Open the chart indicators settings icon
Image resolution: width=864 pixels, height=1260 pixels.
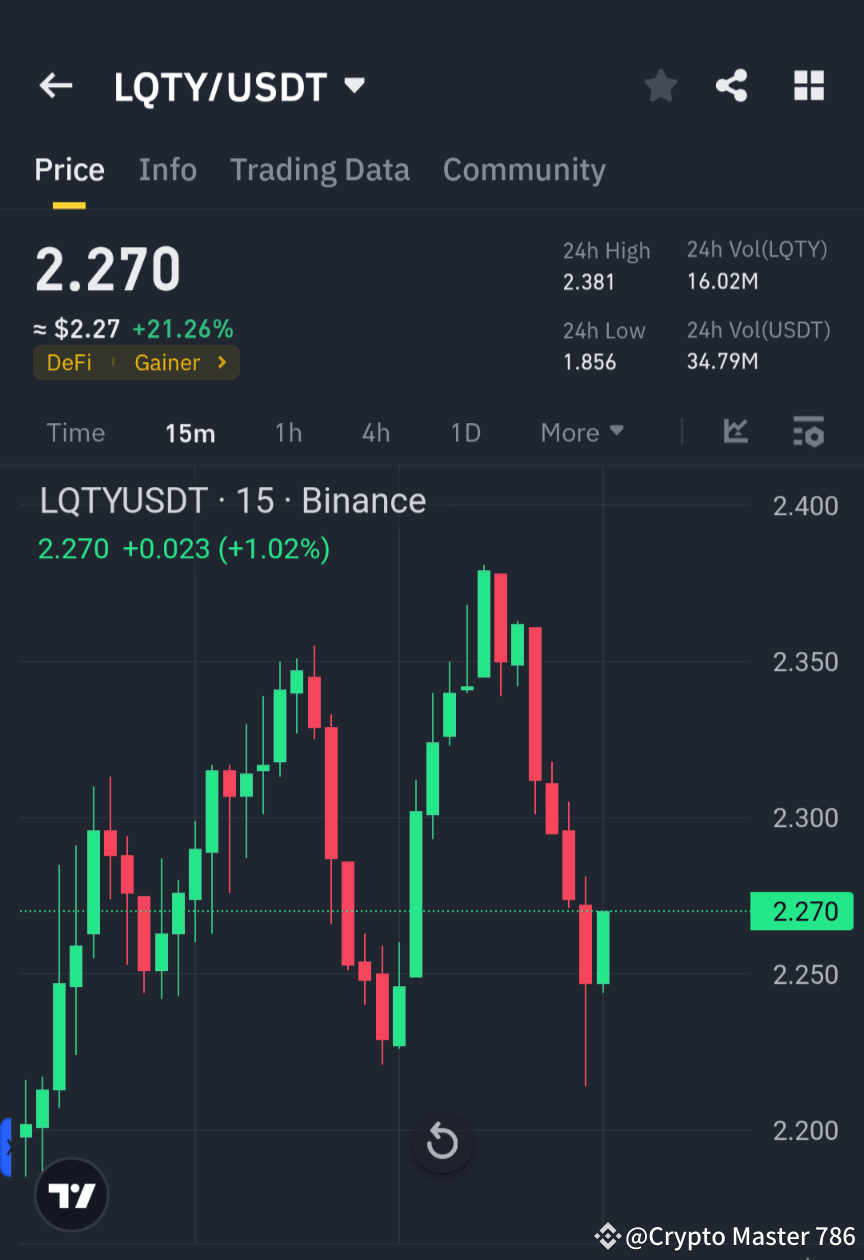pyautogui.click(x=809, y=432)
